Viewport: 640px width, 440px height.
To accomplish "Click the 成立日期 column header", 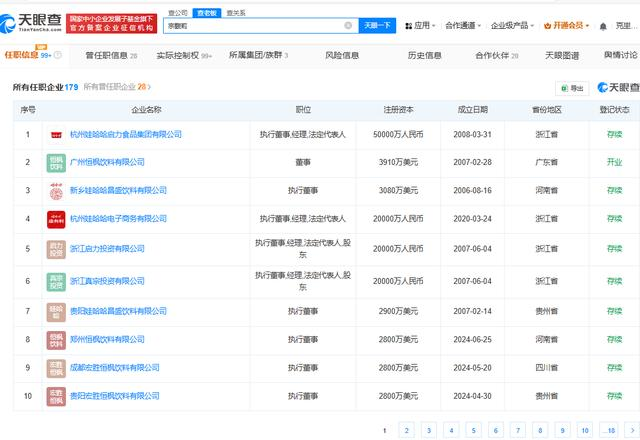I will 473,110.
